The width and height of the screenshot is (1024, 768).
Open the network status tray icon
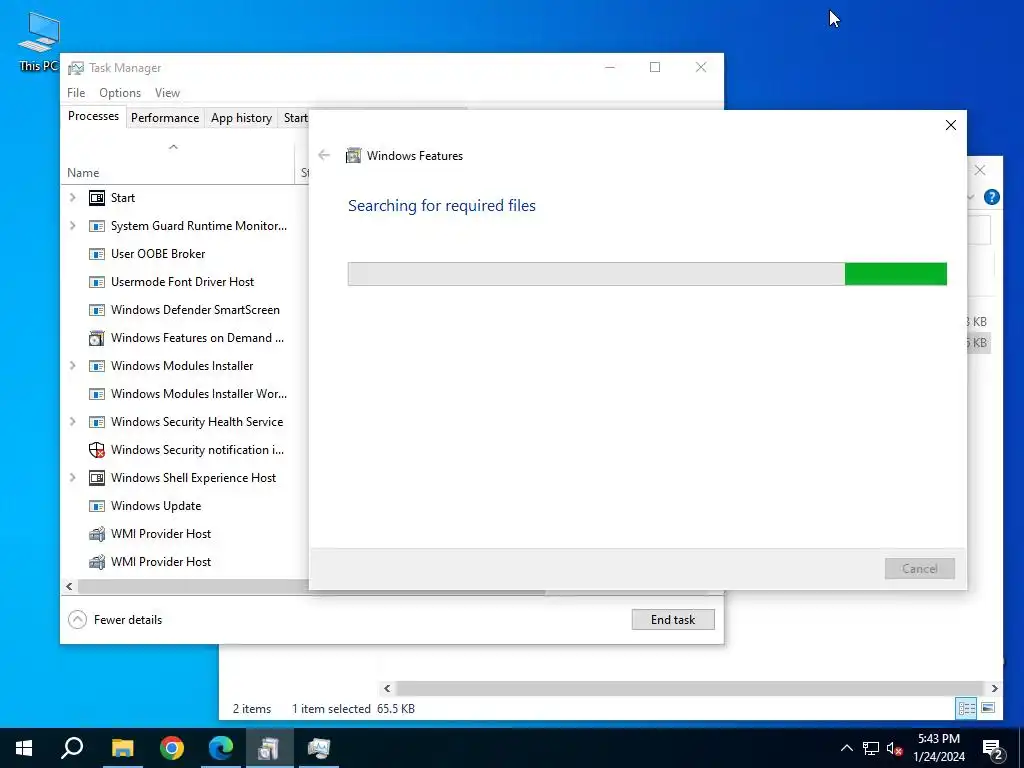coord(871,748)
